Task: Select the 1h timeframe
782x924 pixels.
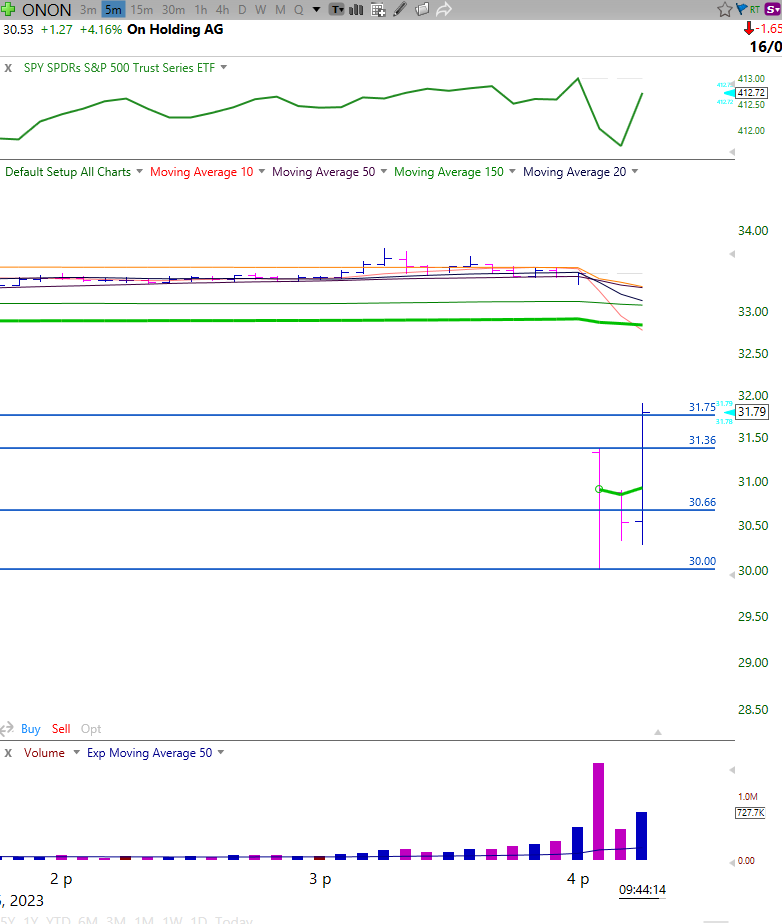Action: click(x=201, y=10)
